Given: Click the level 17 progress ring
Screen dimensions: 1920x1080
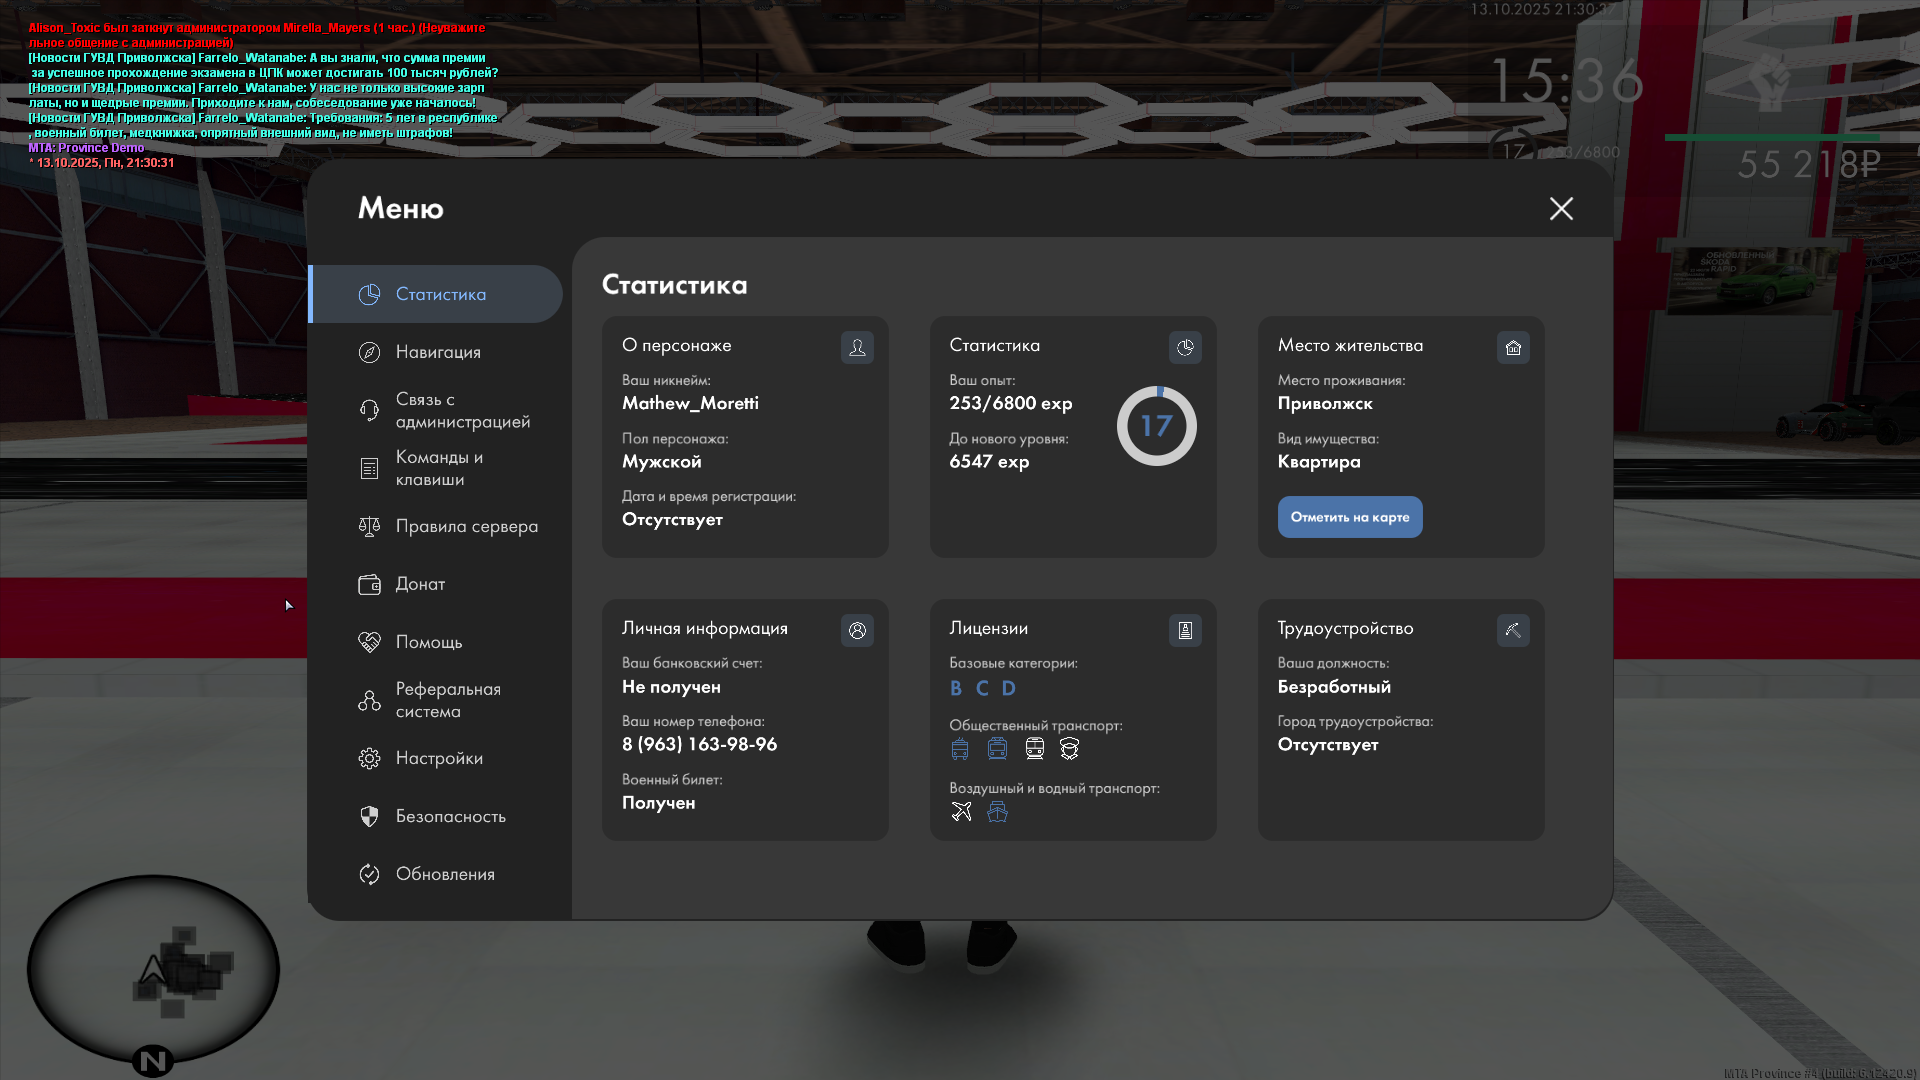Looking at the screenshot, I should [1156, 426].
